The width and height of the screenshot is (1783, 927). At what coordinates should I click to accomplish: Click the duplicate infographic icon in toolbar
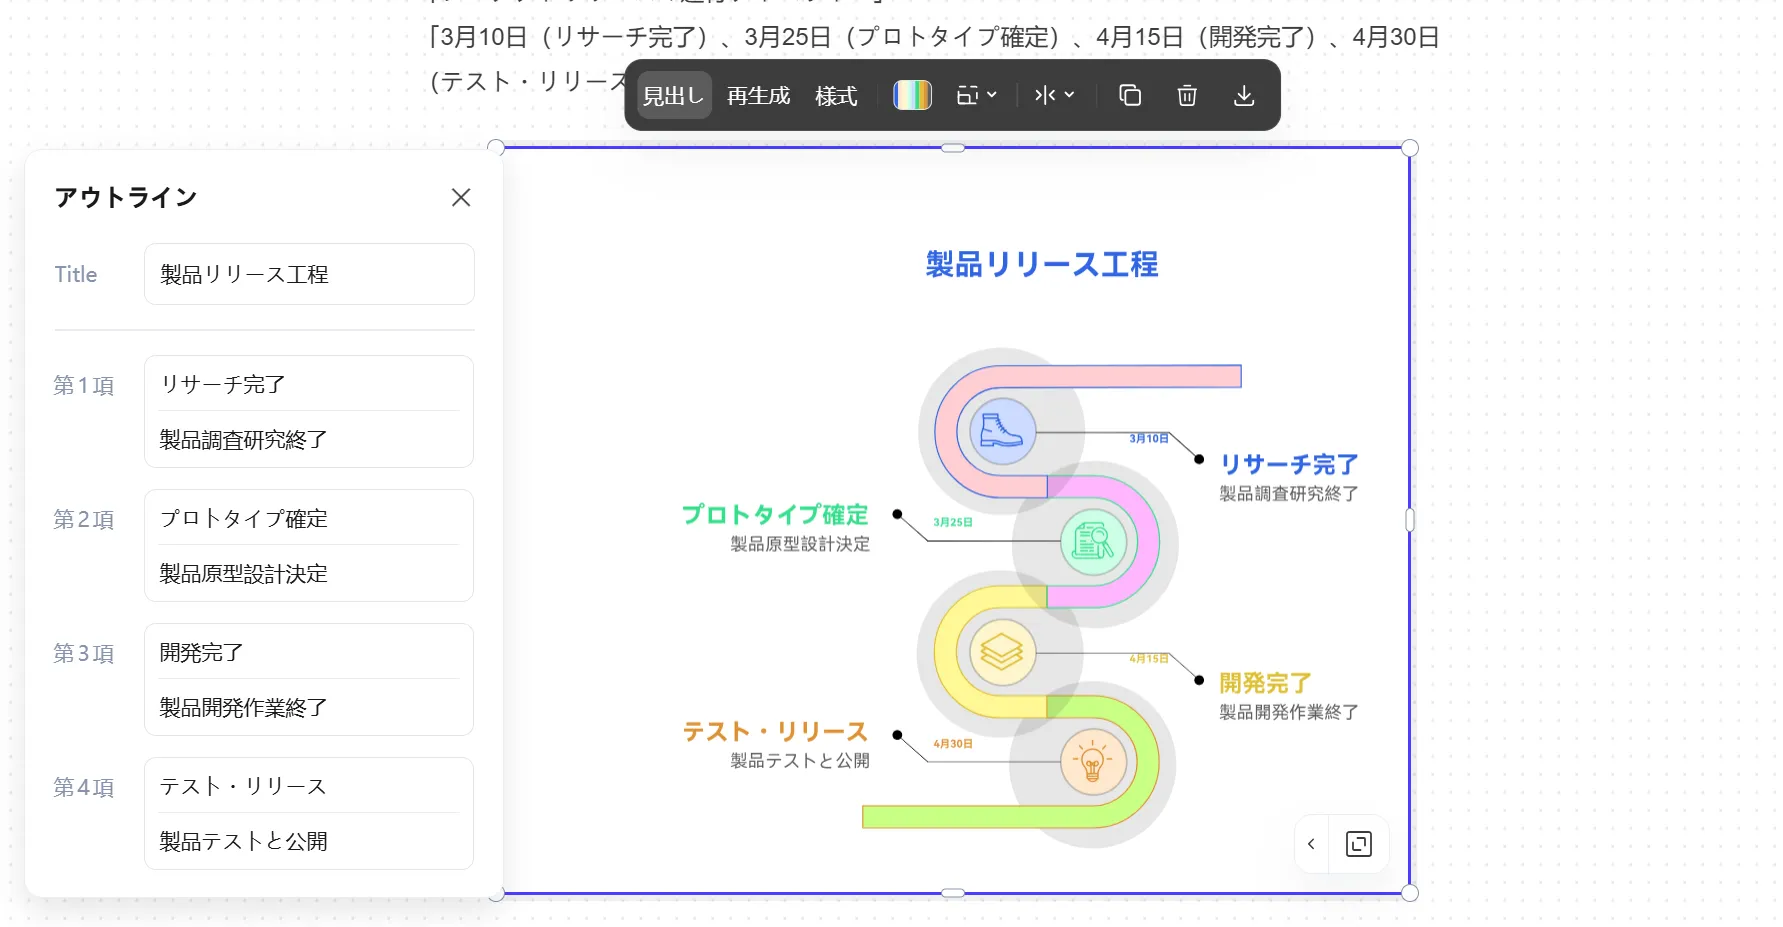(1130, 96)
